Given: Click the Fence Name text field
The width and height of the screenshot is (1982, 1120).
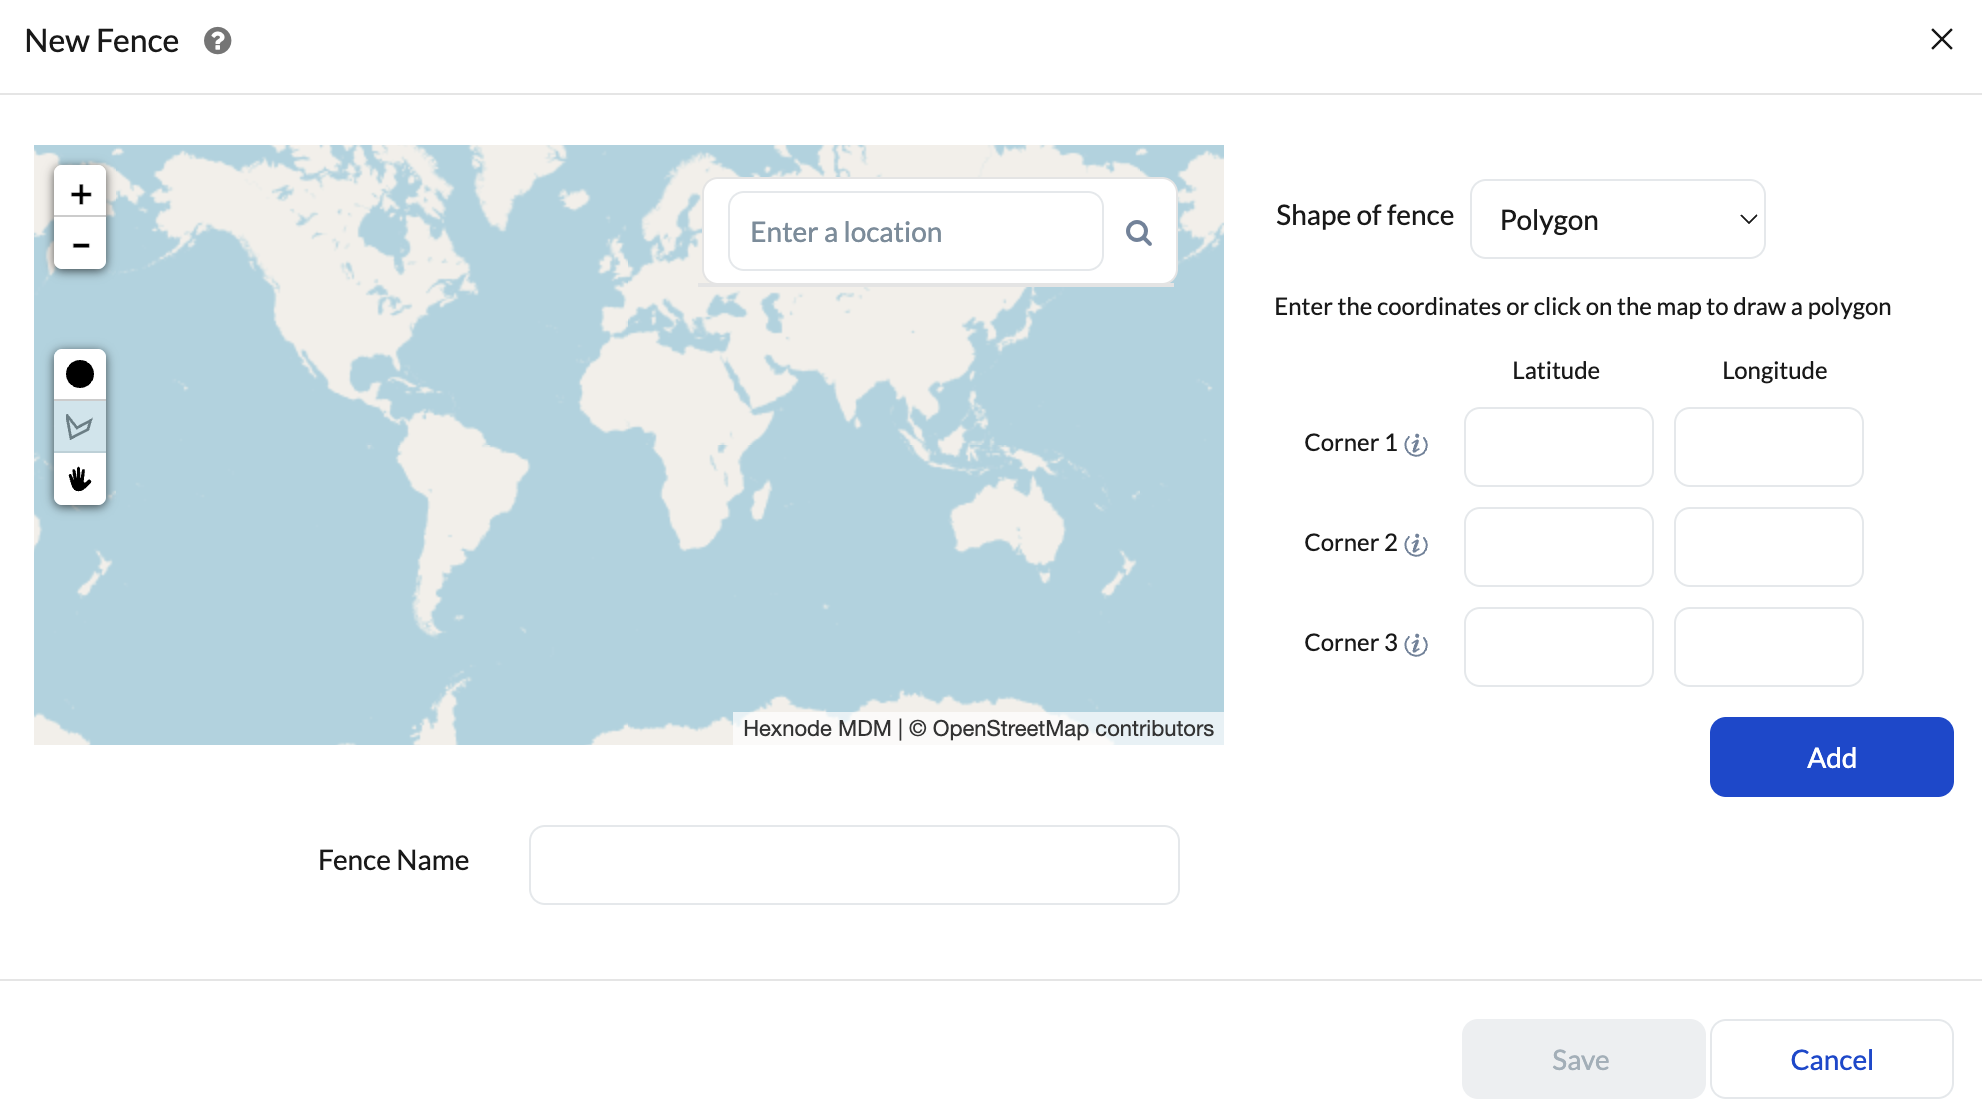Looking at the screenshot, I should click(x=853, y=865).
